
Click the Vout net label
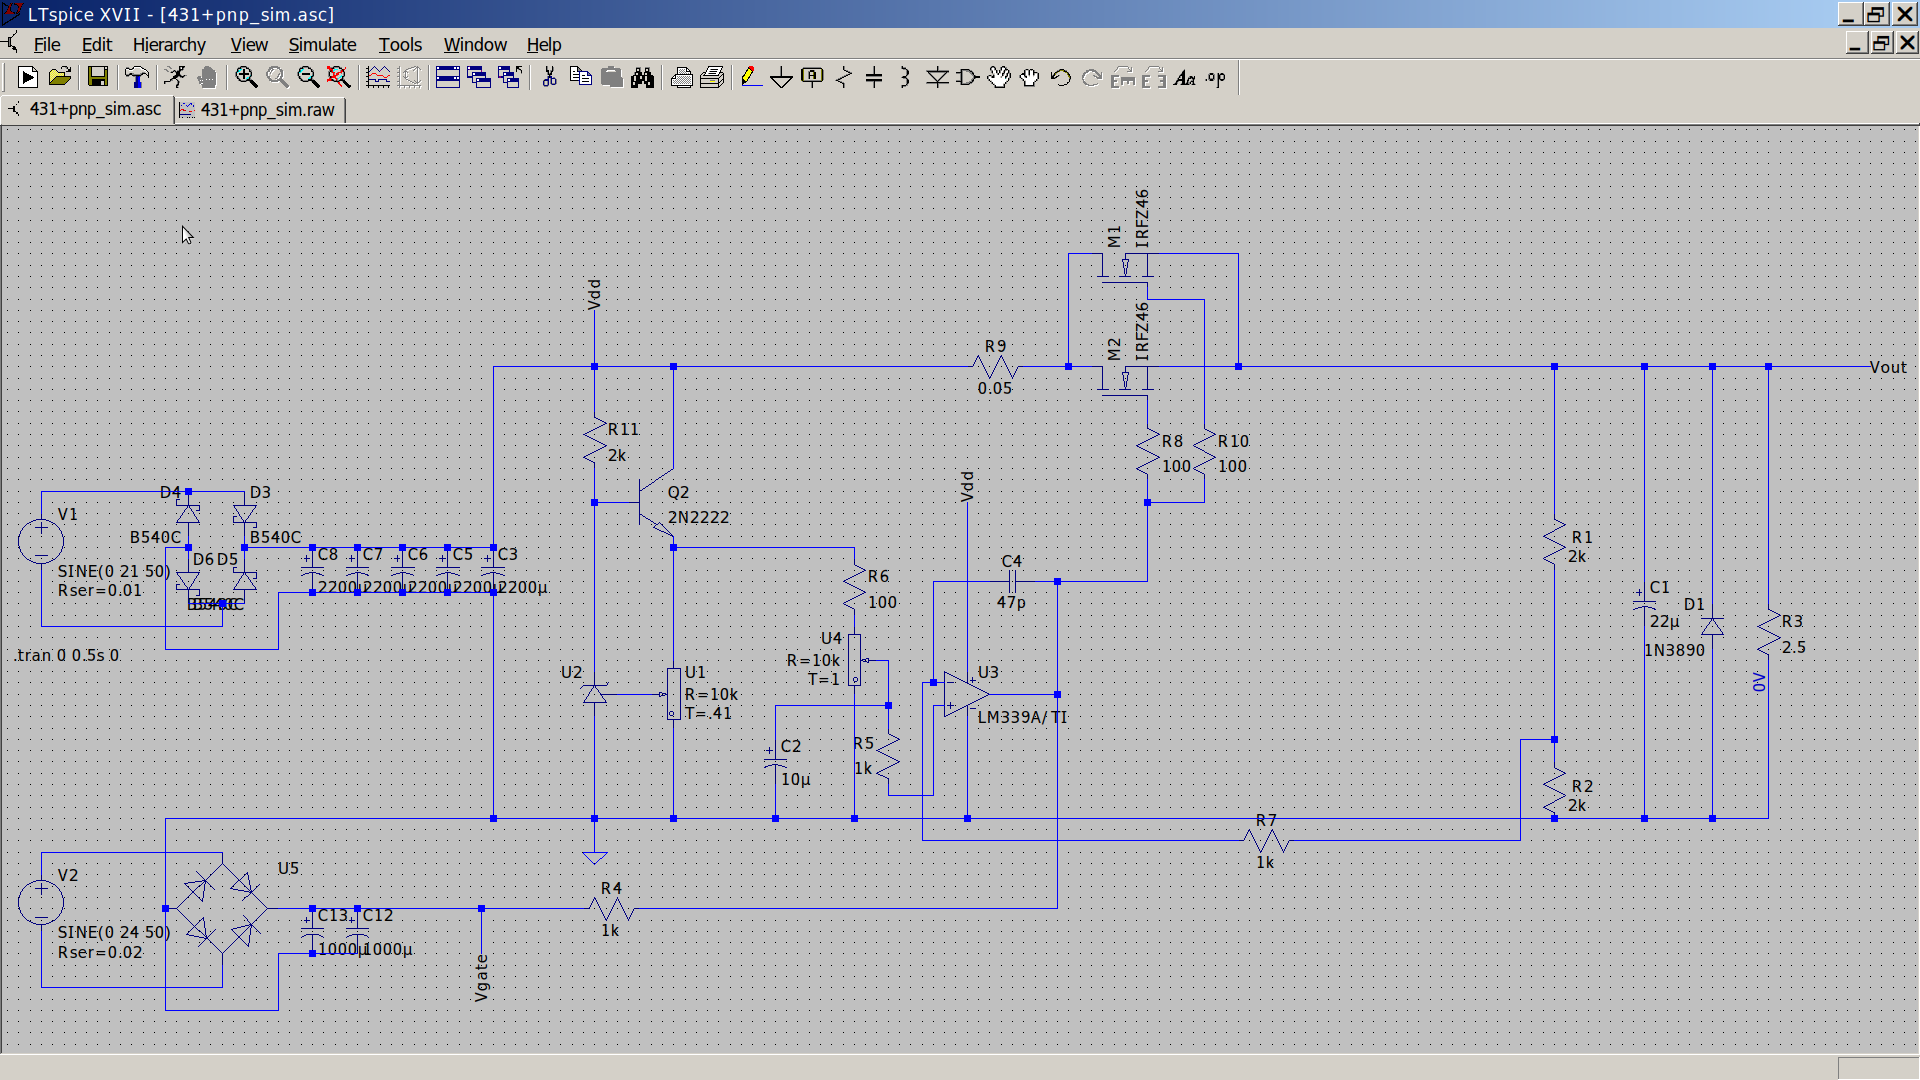1888,367
